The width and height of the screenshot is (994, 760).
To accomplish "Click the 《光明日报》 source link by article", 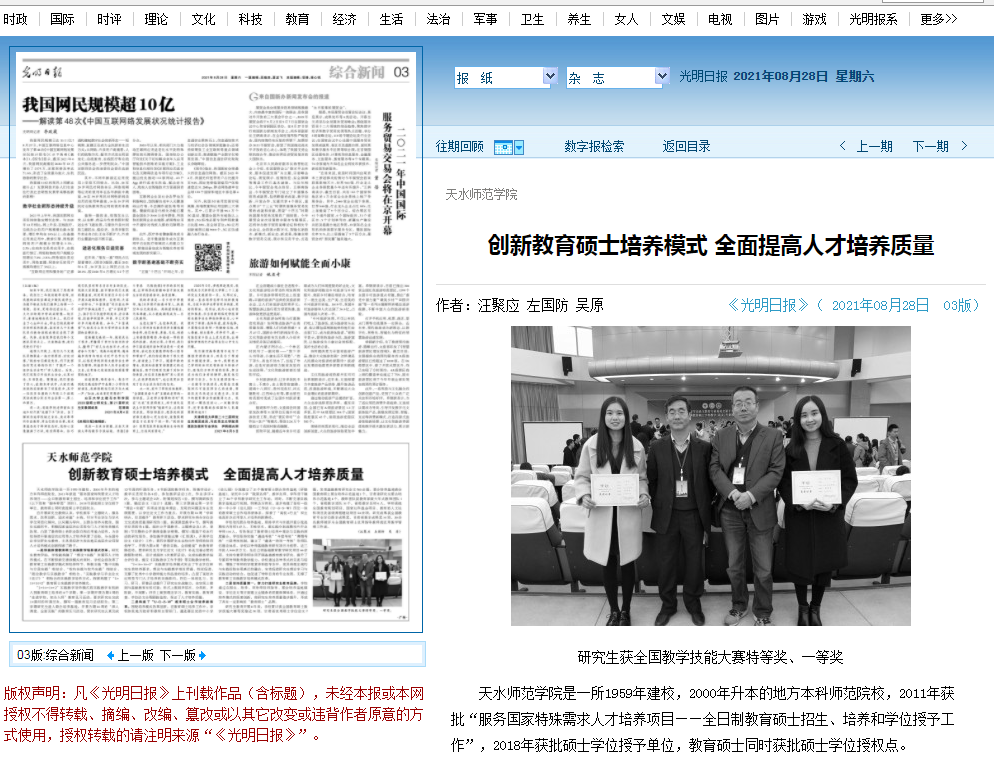I will click(x=767, y=305).
